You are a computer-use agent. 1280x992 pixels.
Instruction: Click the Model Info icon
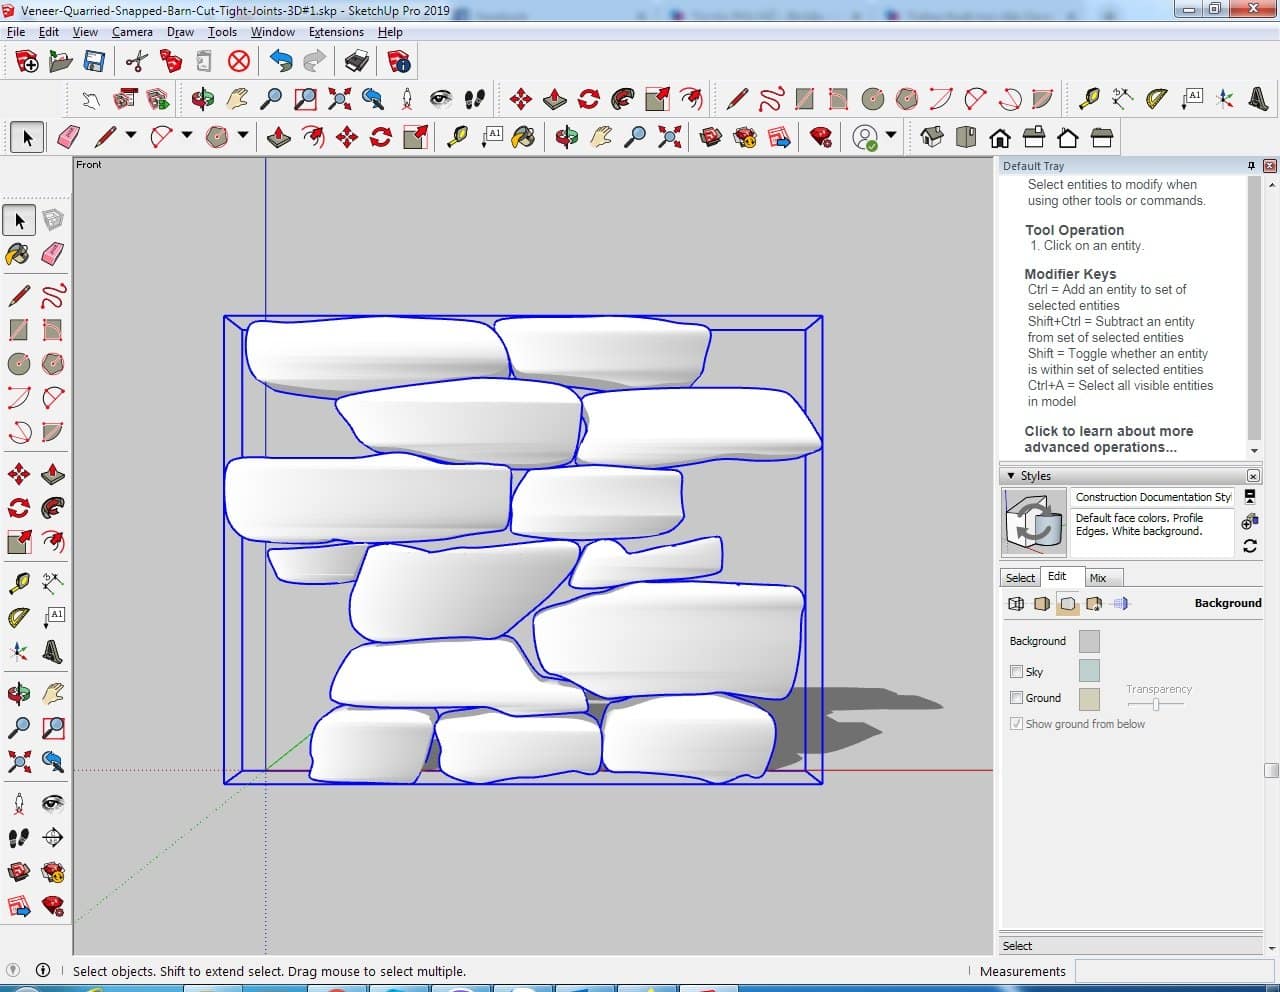(399, 62)
